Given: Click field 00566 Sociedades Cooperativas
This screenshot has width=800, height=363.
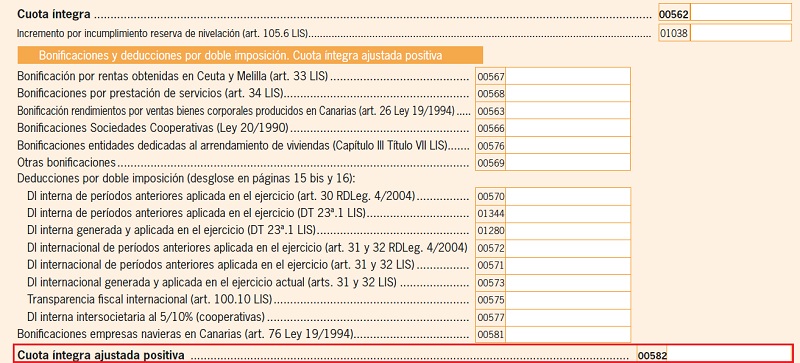Looking at the screenshot, I should point(568,128).
